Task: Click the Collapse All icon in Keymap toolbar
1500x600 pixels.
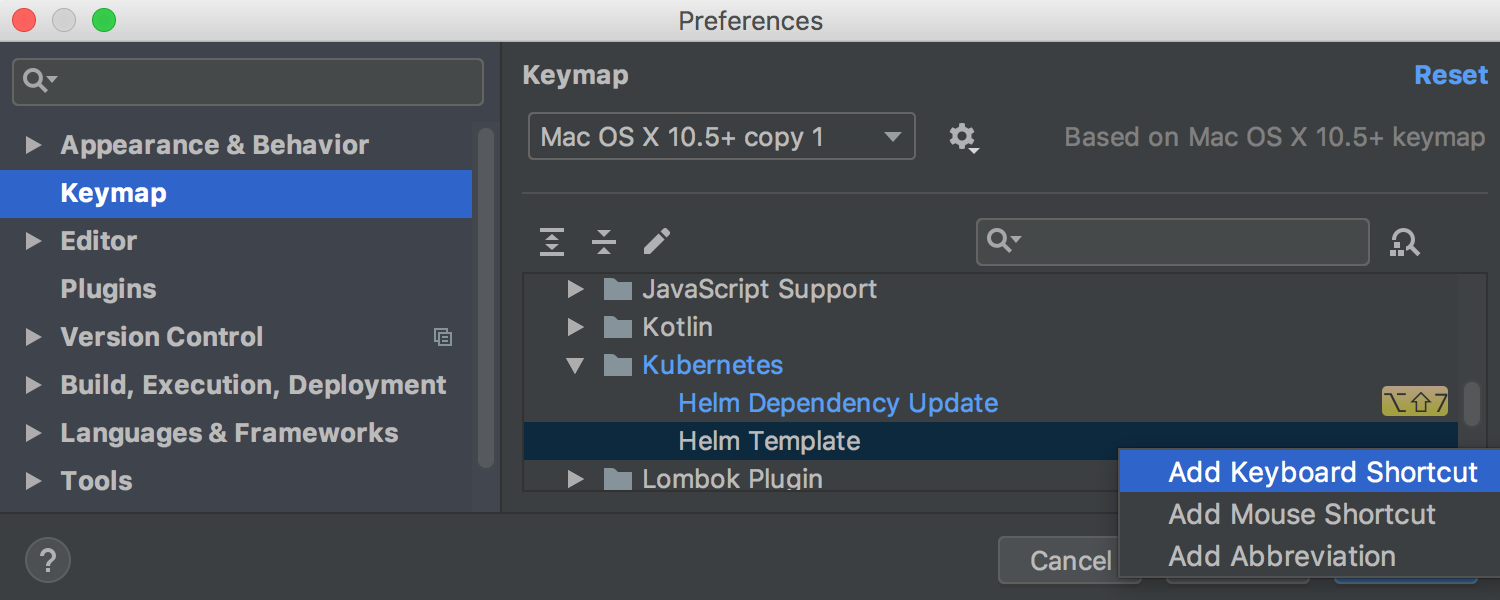Action: pyautogui.click(x=604, y=241)
